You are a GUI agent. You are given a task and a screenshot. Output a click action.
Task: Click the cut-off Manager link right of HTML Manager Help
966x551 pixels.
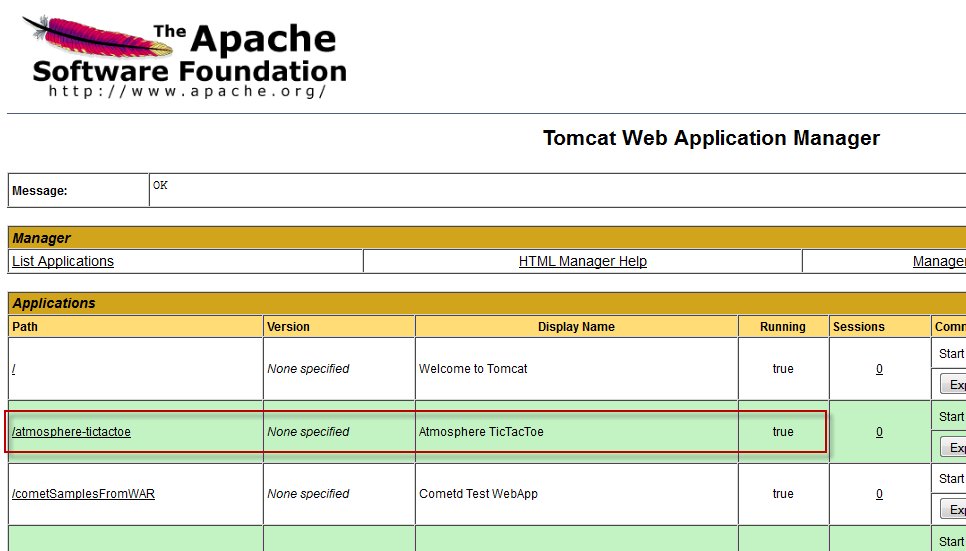[938, 261]
